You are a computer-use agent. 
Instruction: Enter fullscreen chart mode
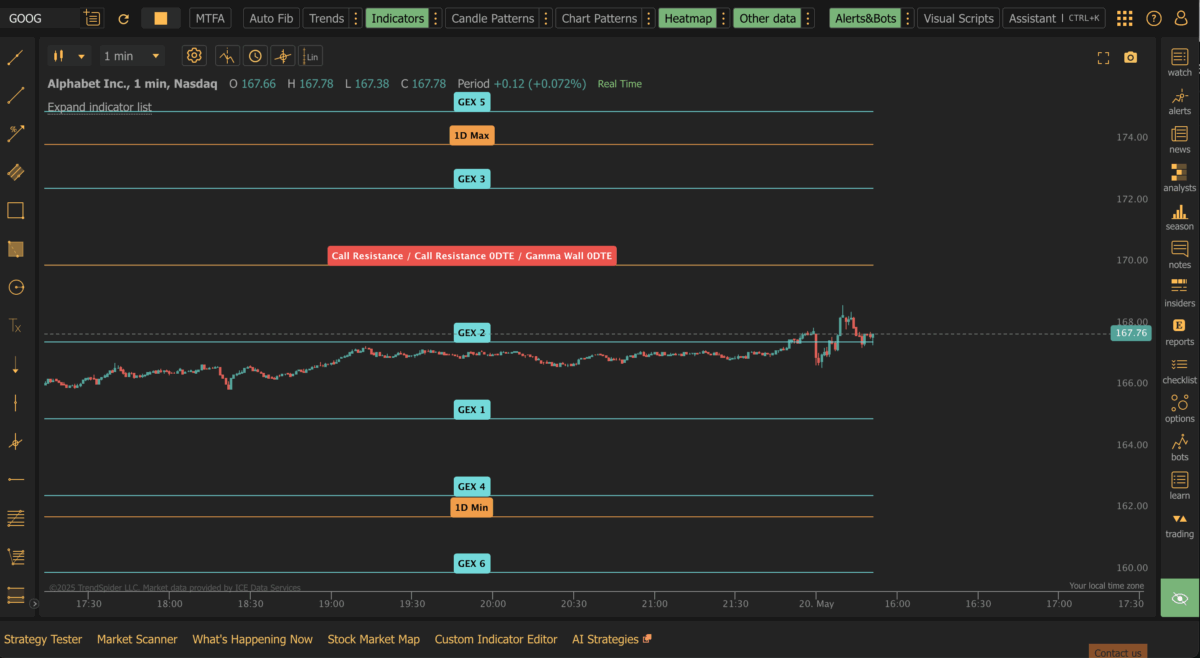click(1103, 57)
